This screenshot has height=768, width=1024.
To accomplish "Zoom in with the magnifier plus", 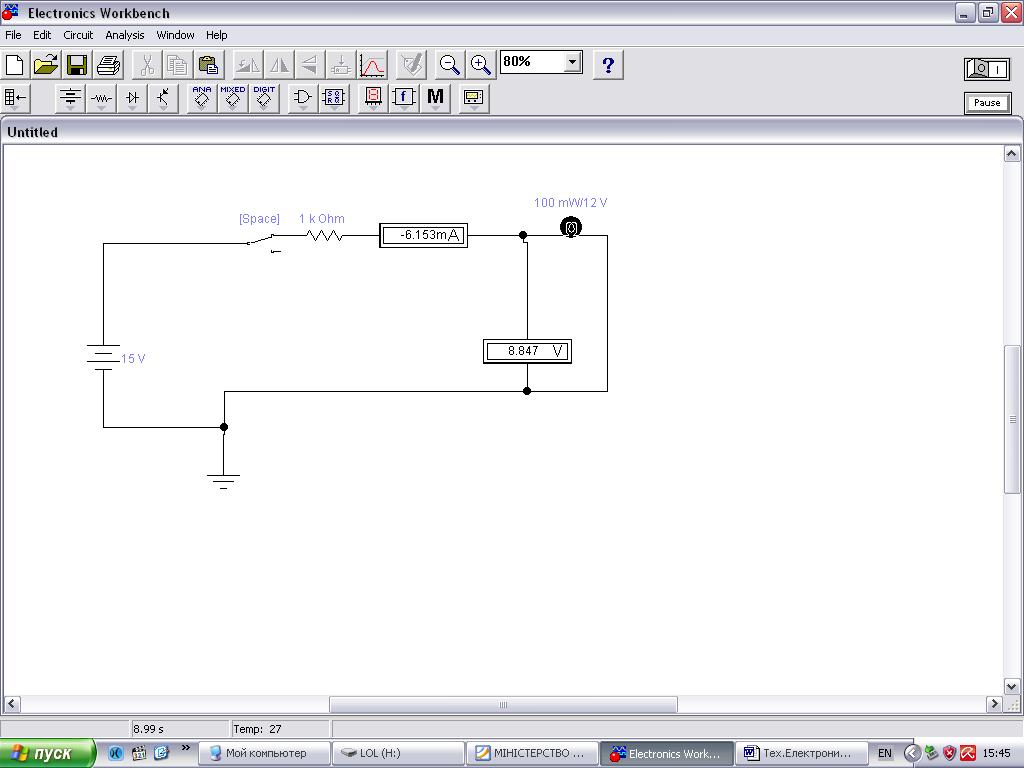I will (x=481, y=65).
